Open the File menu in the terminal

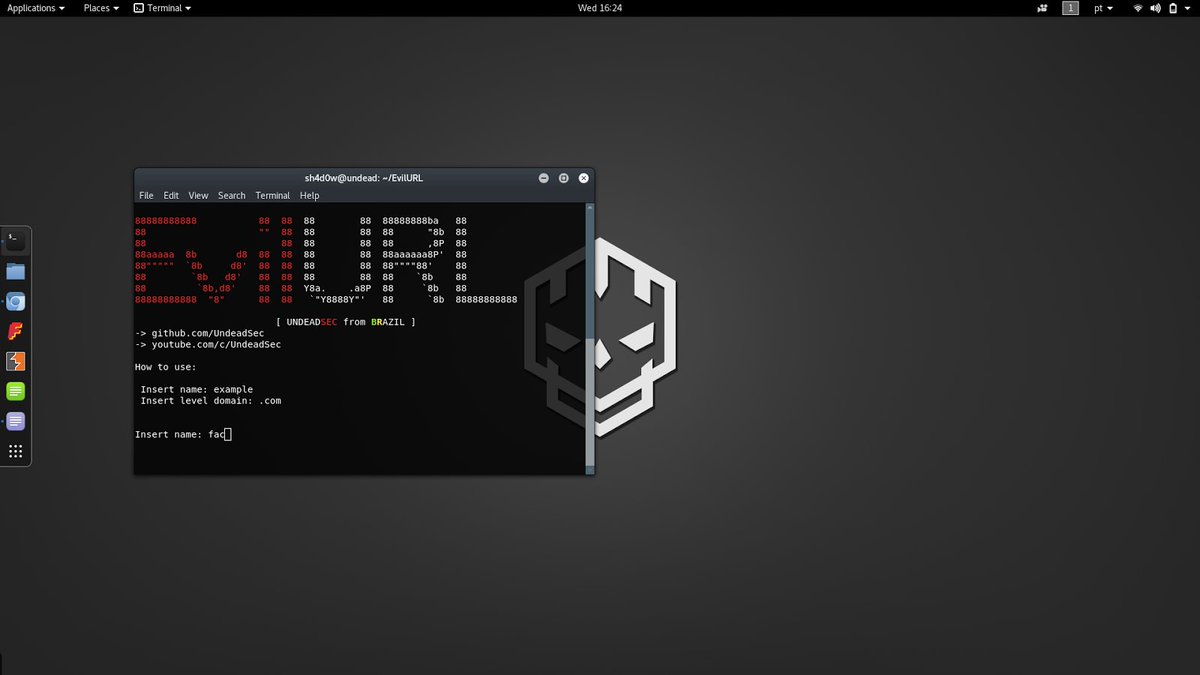pyautogui.click(x=146, y=196)
